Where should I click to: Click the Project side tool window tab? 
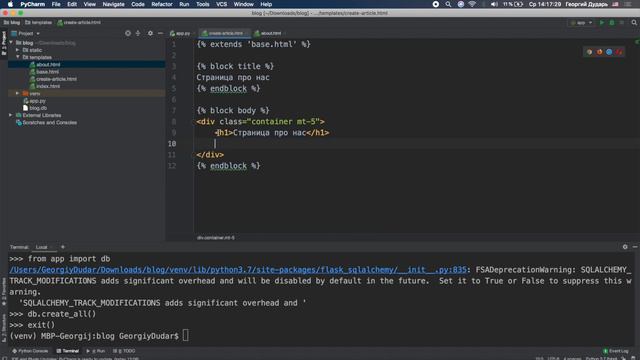tap(4, 43)
